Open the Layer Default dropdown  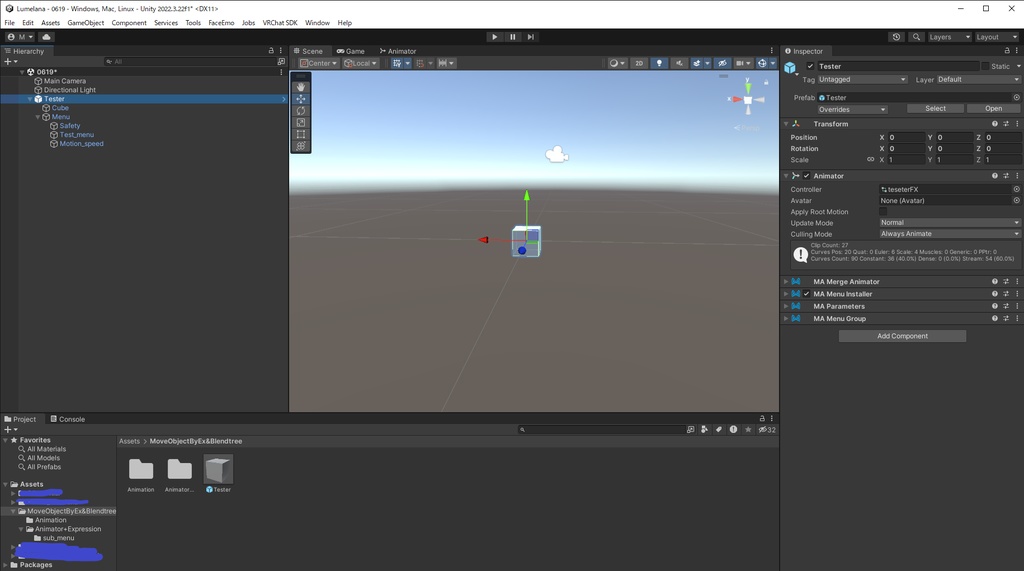pyautogui.click(x=978, y=79)
